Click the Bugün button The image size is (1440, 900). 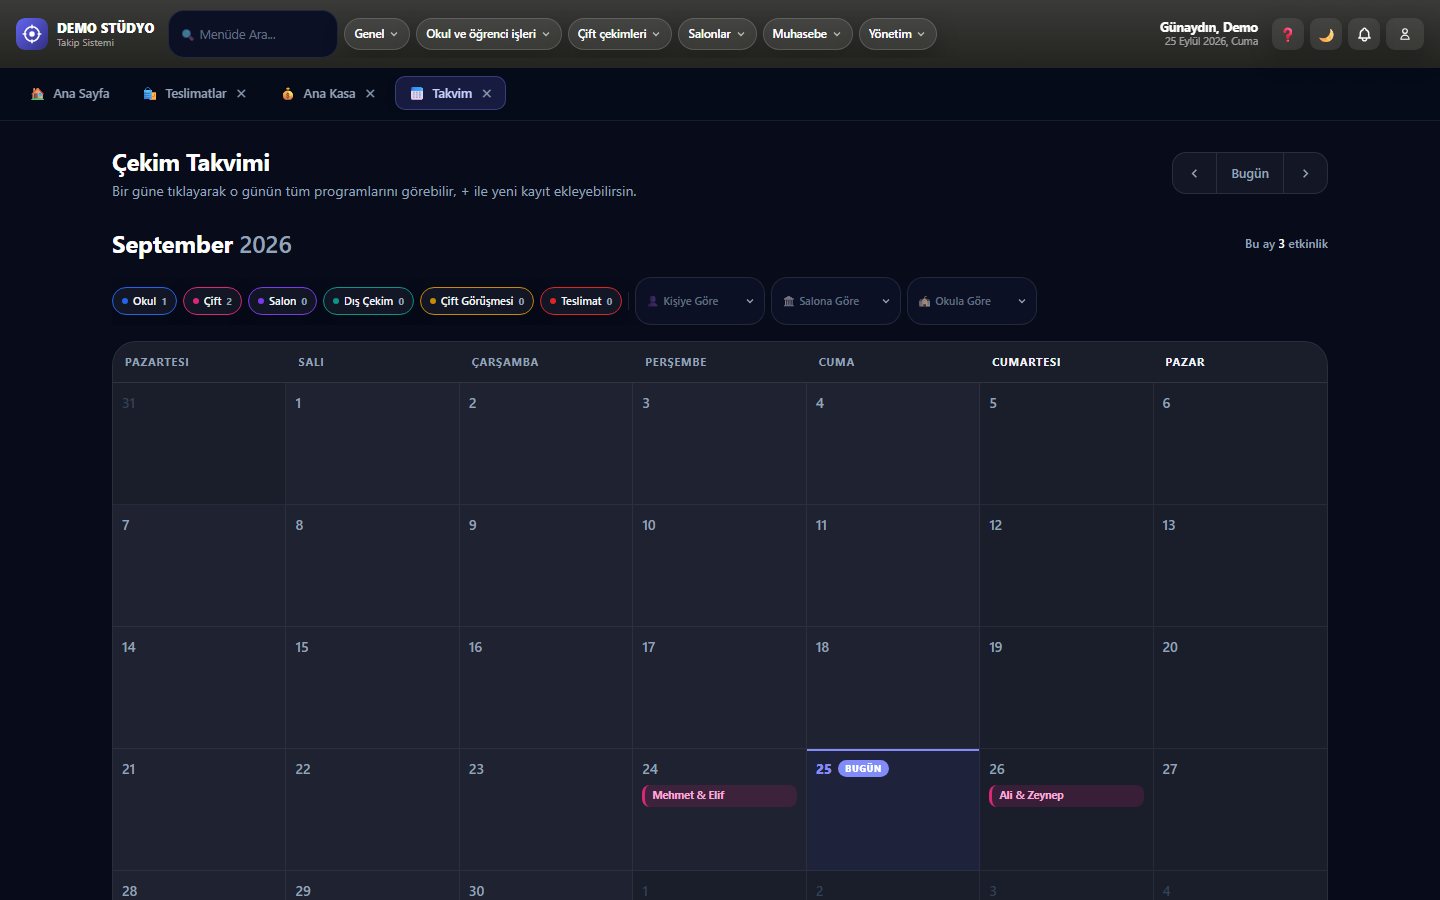[x=1250, y=173]
